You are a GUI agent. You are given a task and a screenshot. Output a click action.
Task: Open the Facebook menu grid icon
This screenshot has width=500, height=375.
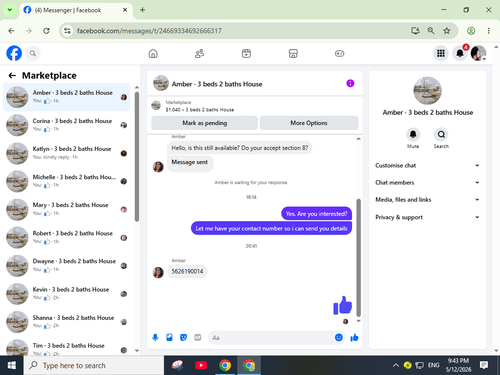[441, 53]
